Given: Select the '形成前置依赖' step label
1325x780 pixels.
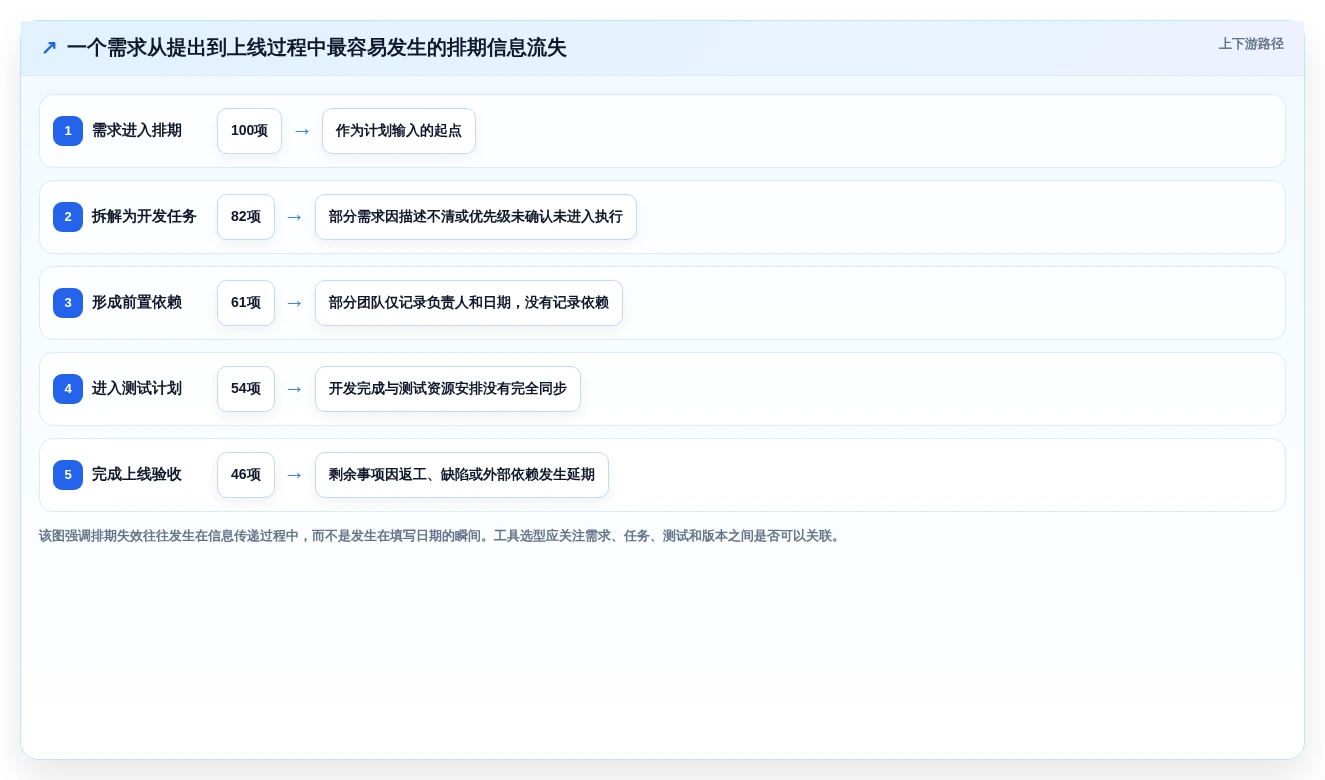Looking at the screenshot, I should pyautogui.click(x=137, y=303).
